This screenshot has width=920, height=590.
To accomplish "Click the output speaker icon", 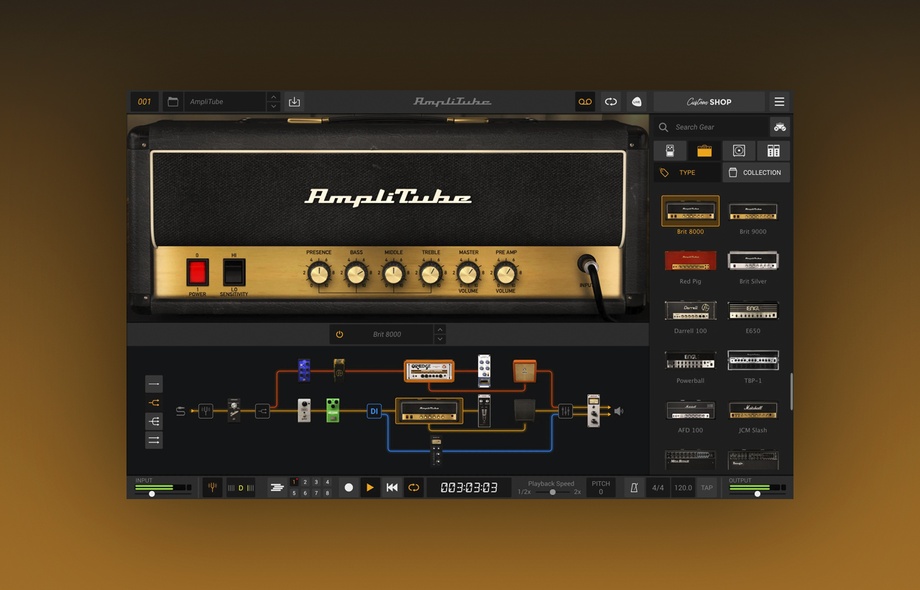I will [x=618, y=411].
